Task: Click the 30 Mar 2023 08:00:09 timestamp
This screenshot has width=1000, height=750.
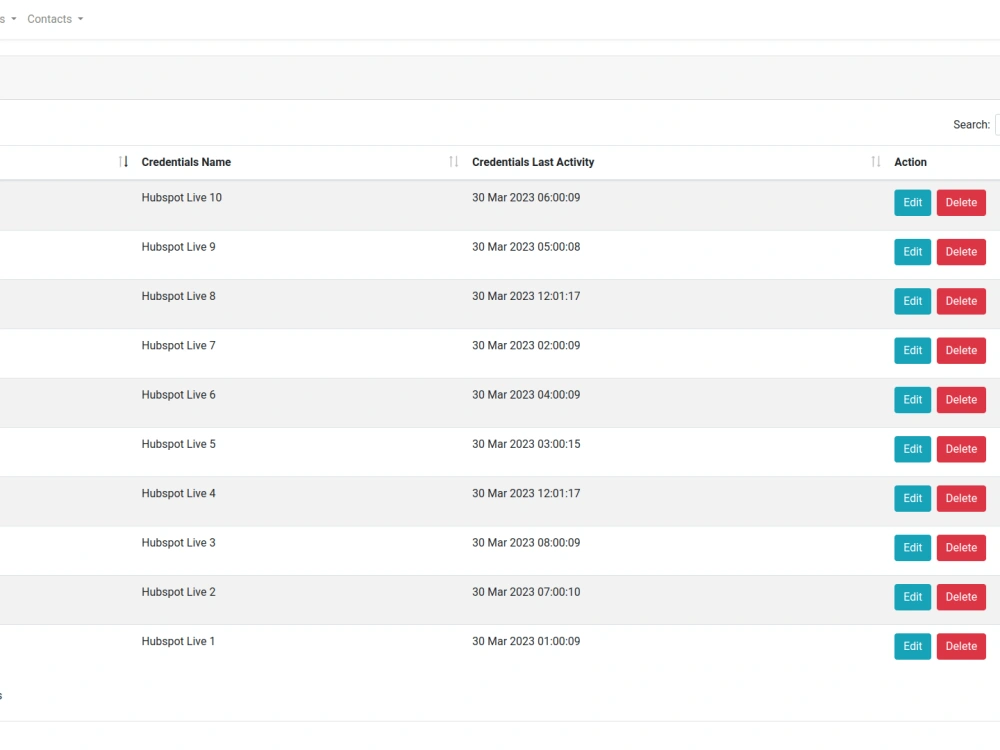Action: (x=526, y=543)
